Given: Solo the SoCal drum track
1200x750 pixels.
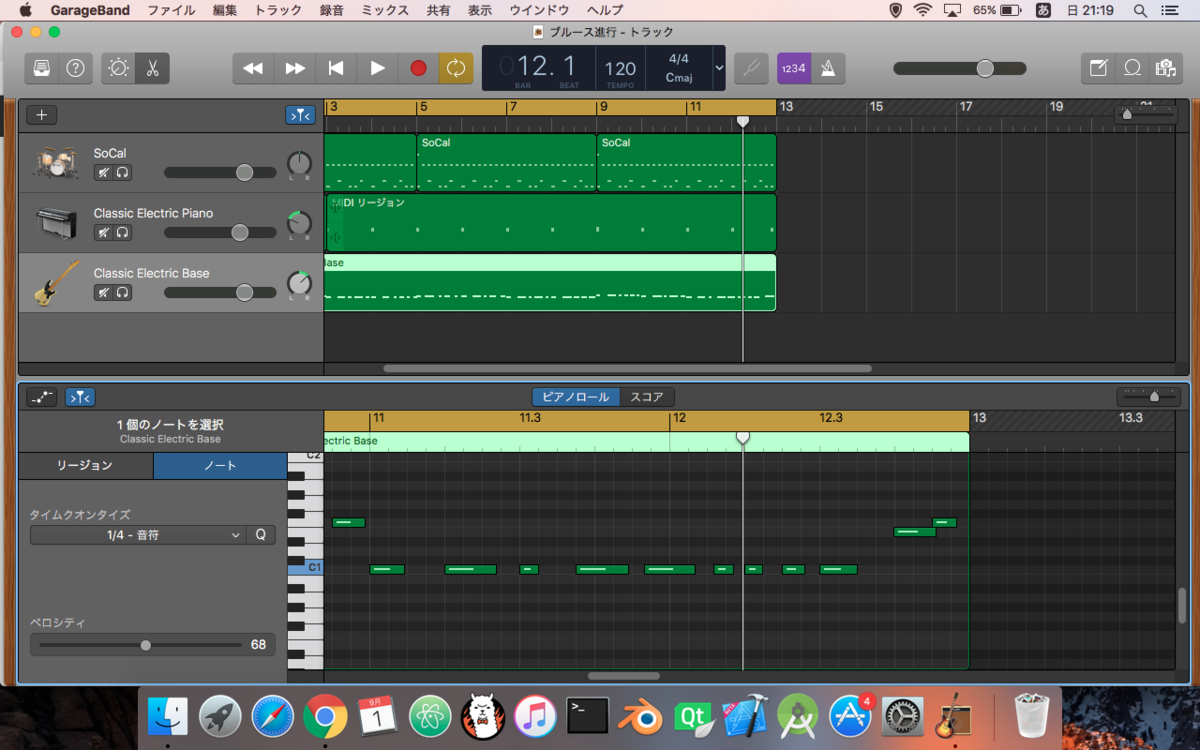Looking at the screenshot, I should click(122, 173).
